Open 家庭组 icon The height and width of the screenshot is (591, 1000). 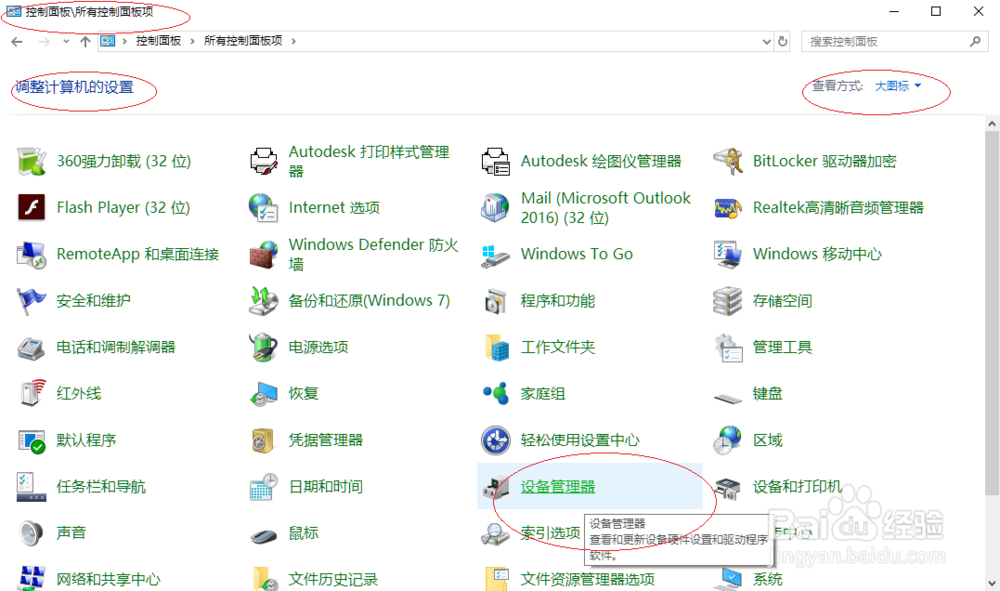pyautogui.click(x=496, y=394)
